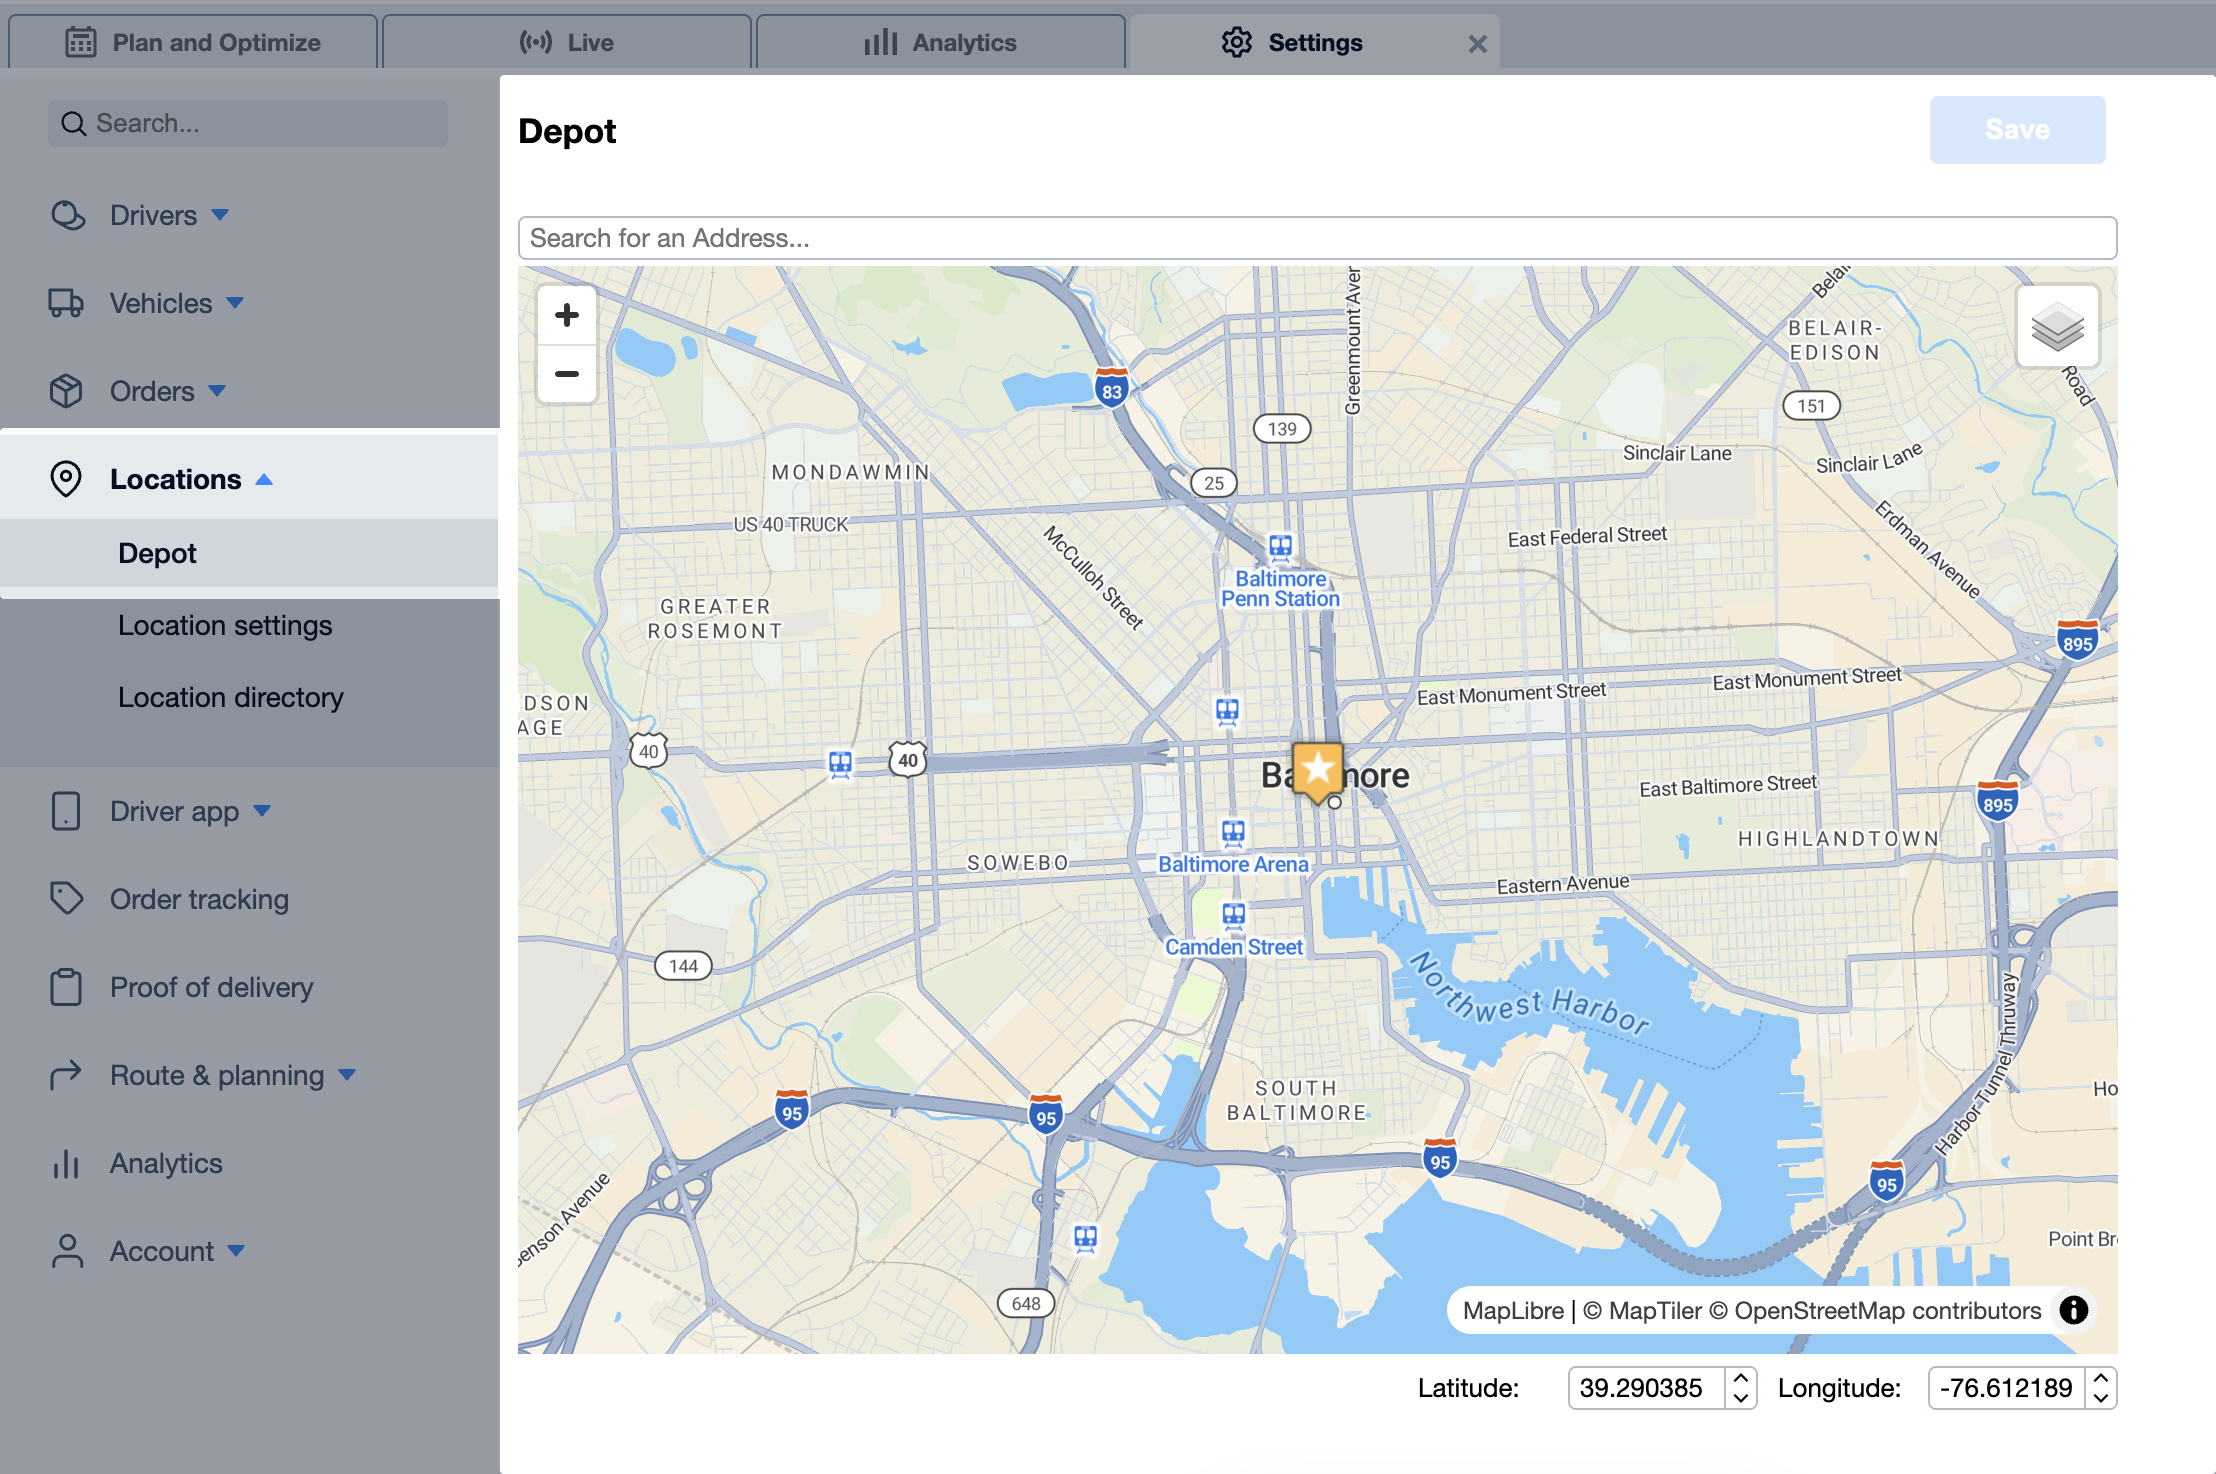Open map attribution info icon
The width and height of the screenshot is (2216, 1474).
[x=2074, y=1310]
